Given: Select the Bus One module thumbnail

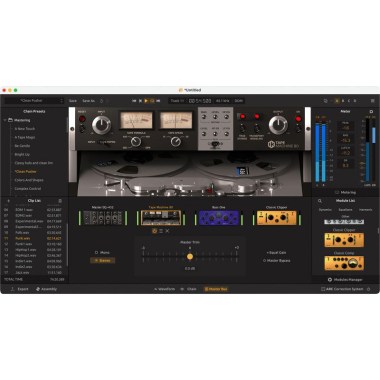Looking at the screenshot, I should (219, 218).
